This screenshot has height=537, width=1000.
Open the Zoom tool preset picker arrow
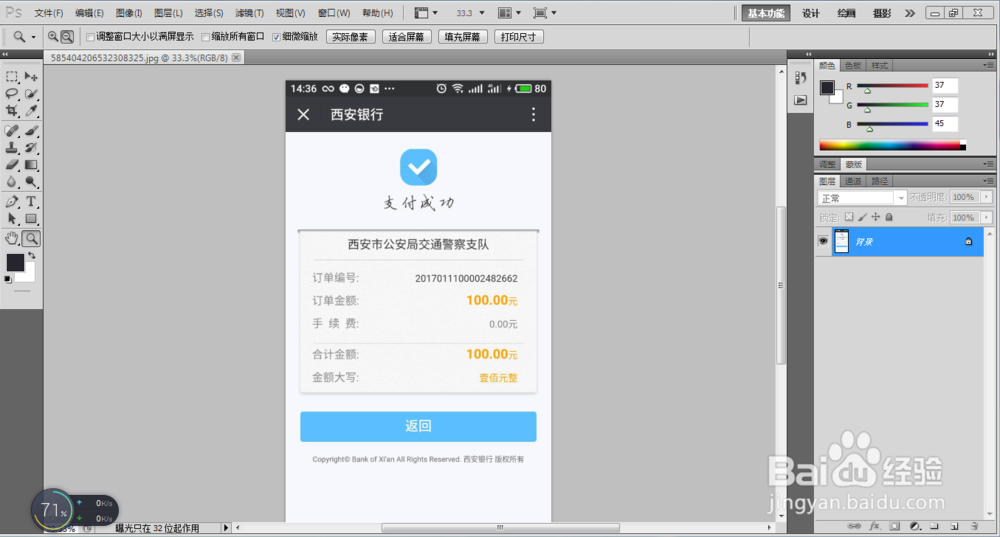click(34, 37)
